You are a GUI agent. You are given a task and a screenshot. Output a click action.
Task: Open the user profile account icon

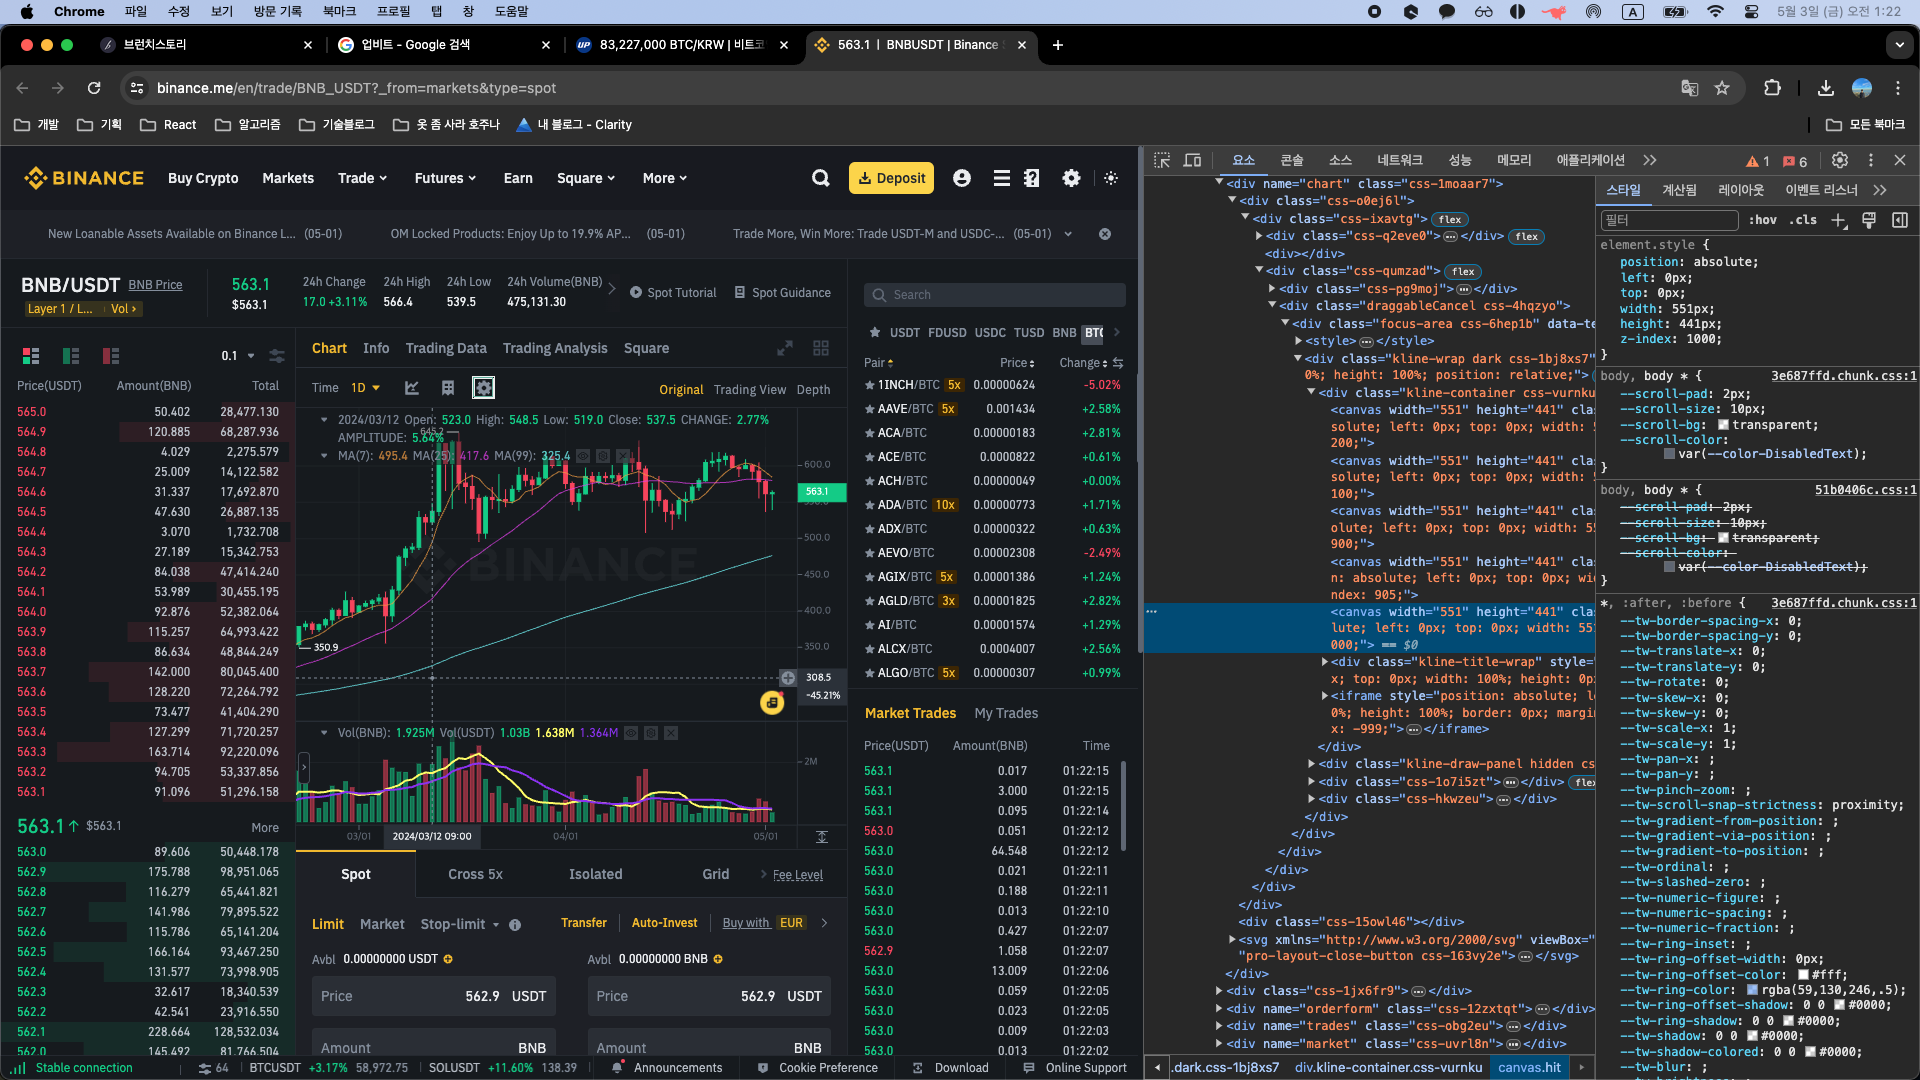[x=962, y=178]
